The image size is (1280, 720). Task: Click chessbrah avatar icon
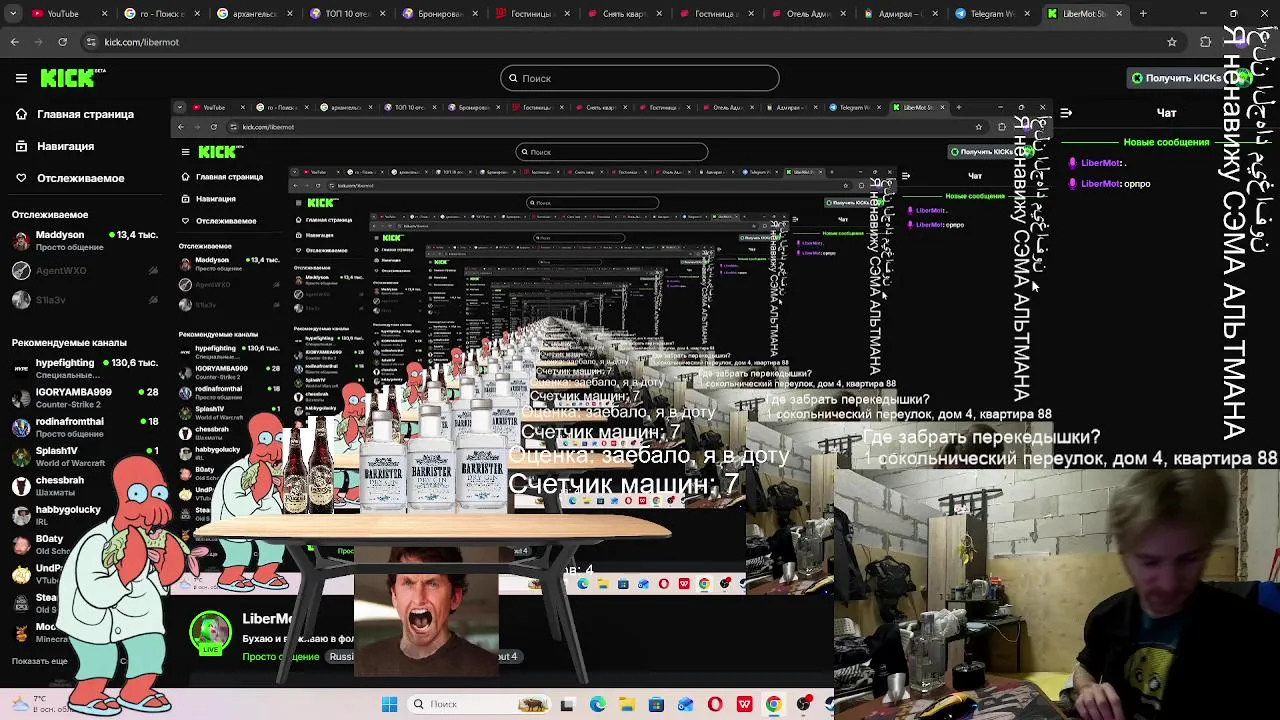pos(21,485)
